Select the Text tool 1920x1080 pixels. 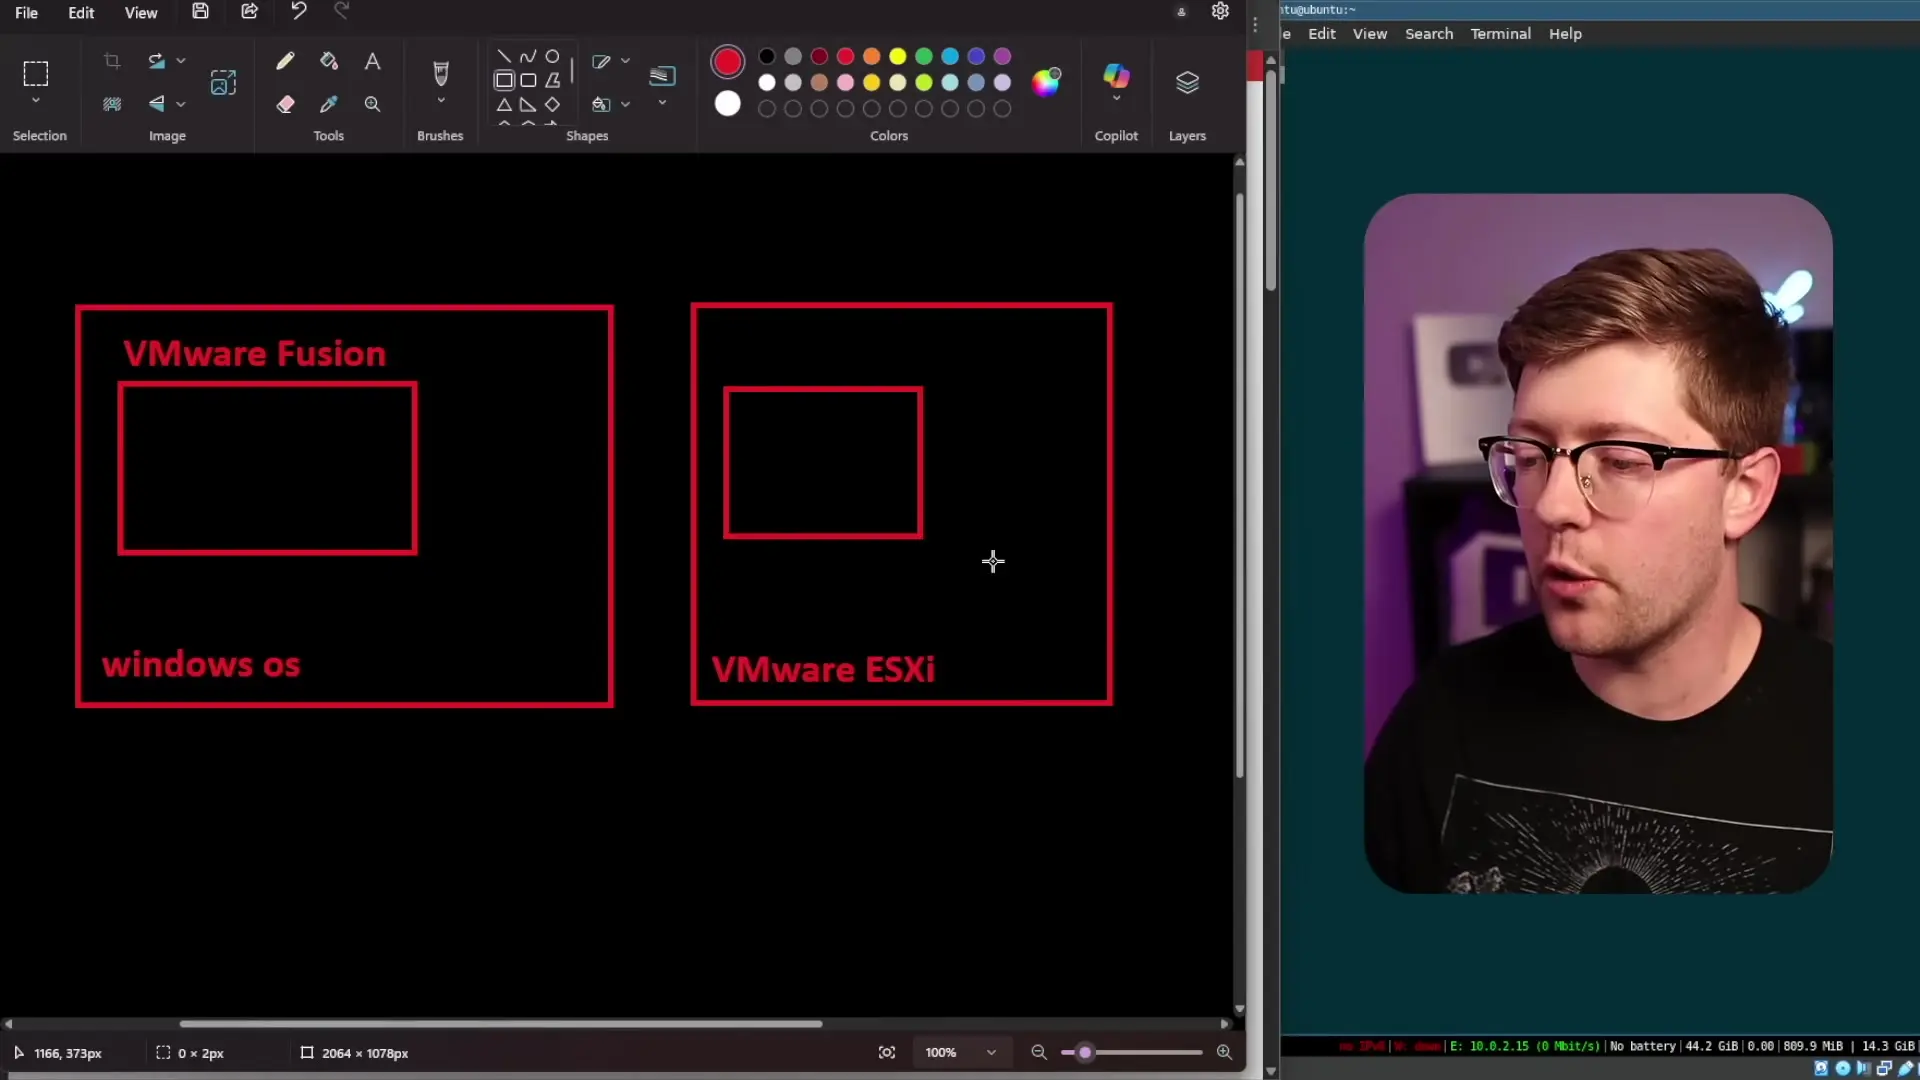tap(372, 61)
